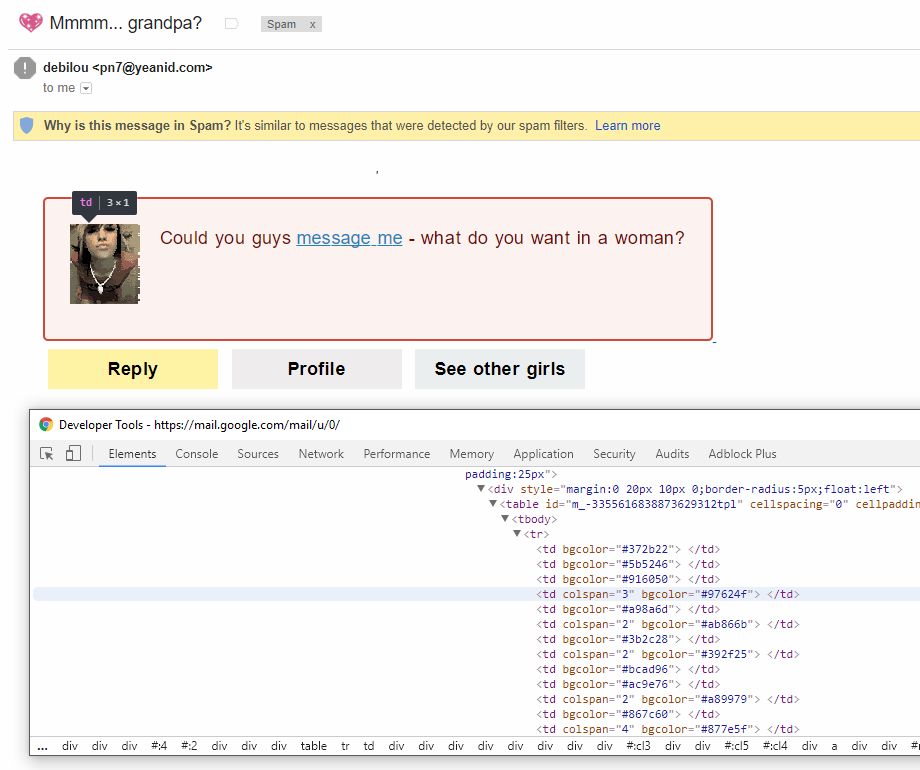Collapse the tr node
Image resolution: width=920 pixels, height=770 pixels.
pyautogui.click(x=517, y=533)
